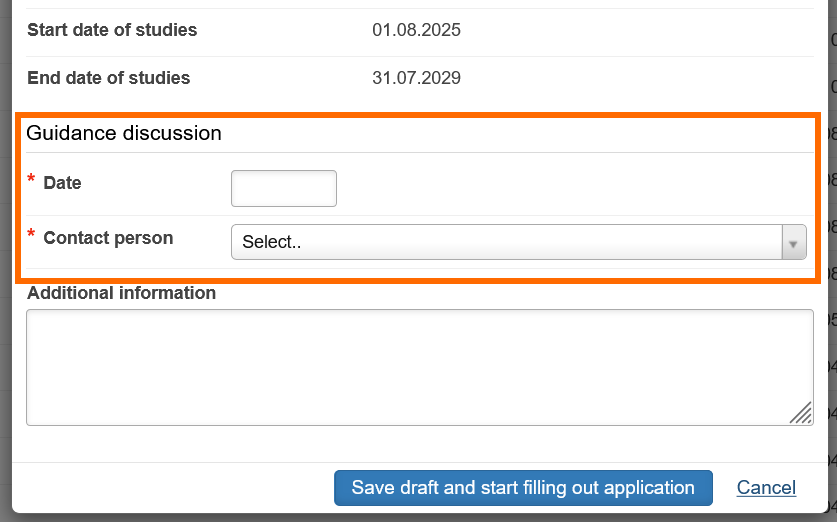Click empty footer space left of Save draft button
The width and height of the screenshot is (837, 522).
[170, 488]
